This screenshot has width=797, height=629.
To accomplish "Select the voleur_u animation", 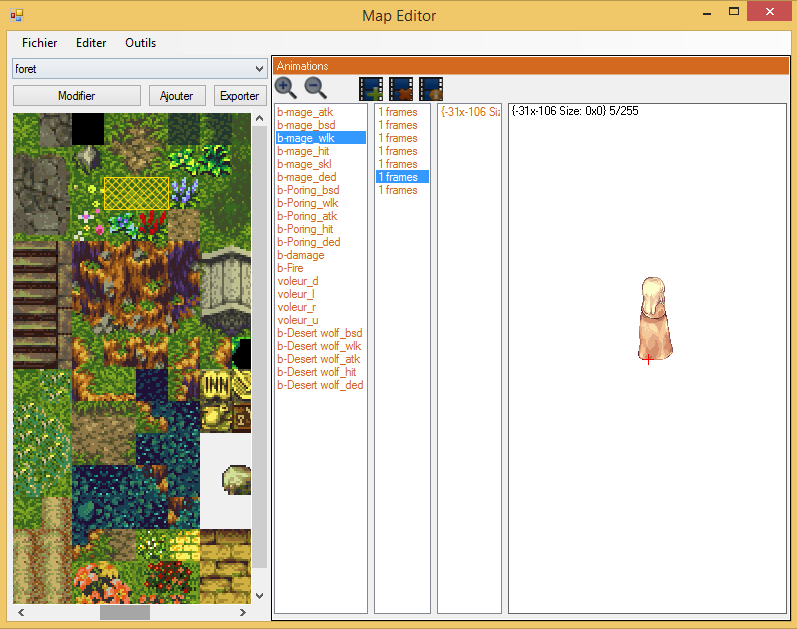I will tap(321, 320).
